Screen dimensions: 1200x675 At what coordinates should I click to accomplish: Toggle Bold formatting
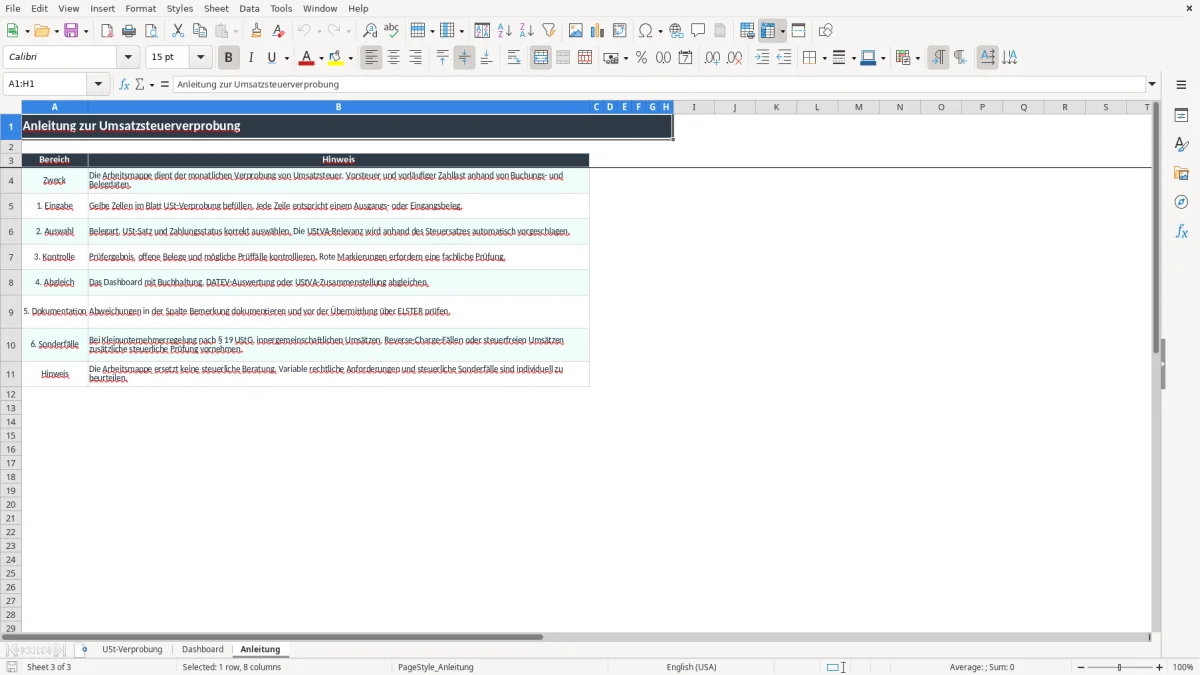pyautogui.click(x=229, y=58)
